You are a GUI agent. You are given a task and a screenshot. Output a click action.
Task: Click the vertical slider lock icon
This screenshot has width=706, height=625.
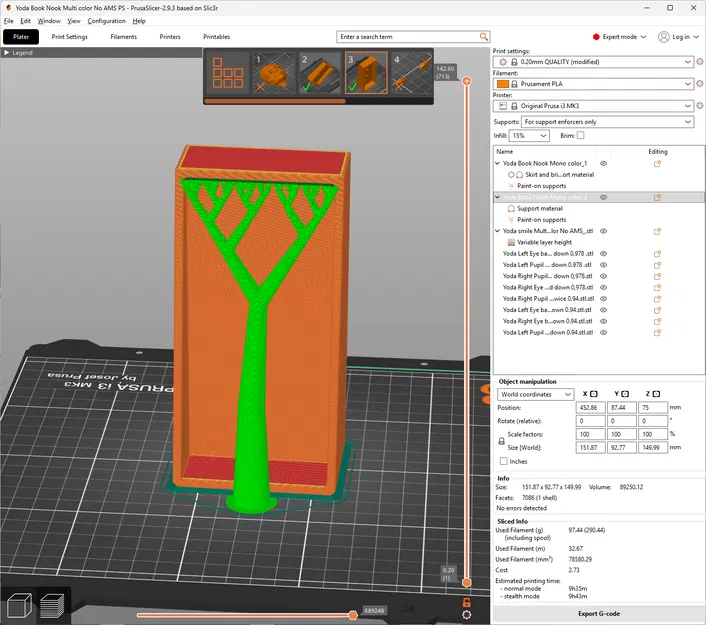click(x=467, y=602)
